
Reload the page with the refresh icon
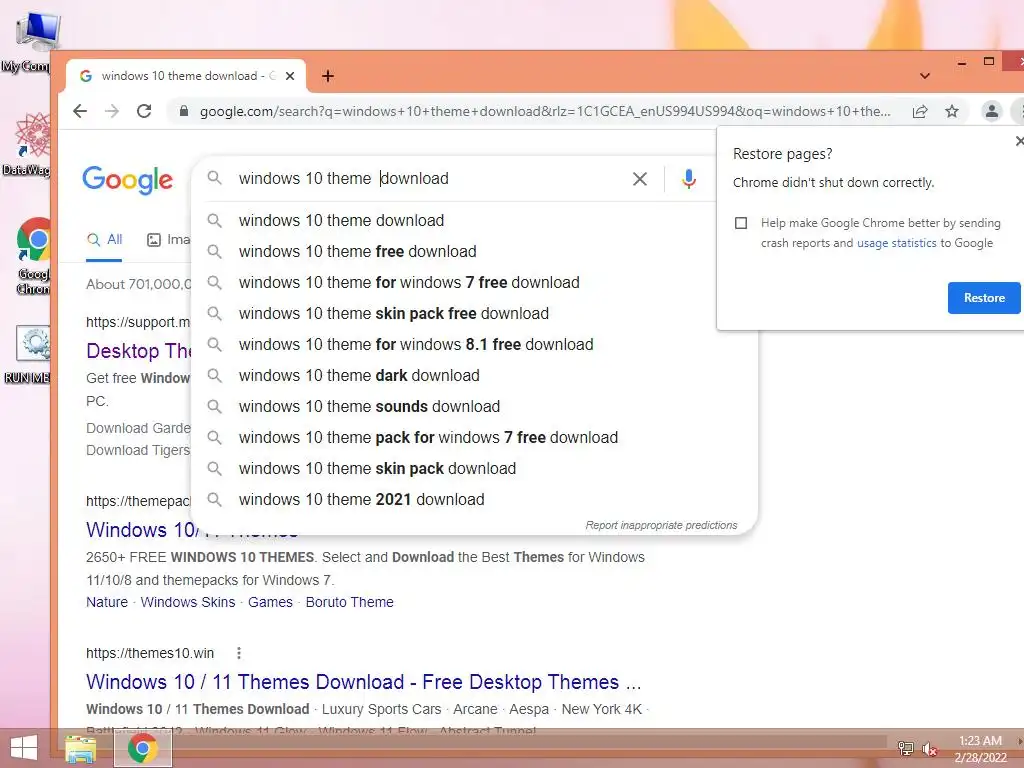pyautogui.click(x=144, y=111)
